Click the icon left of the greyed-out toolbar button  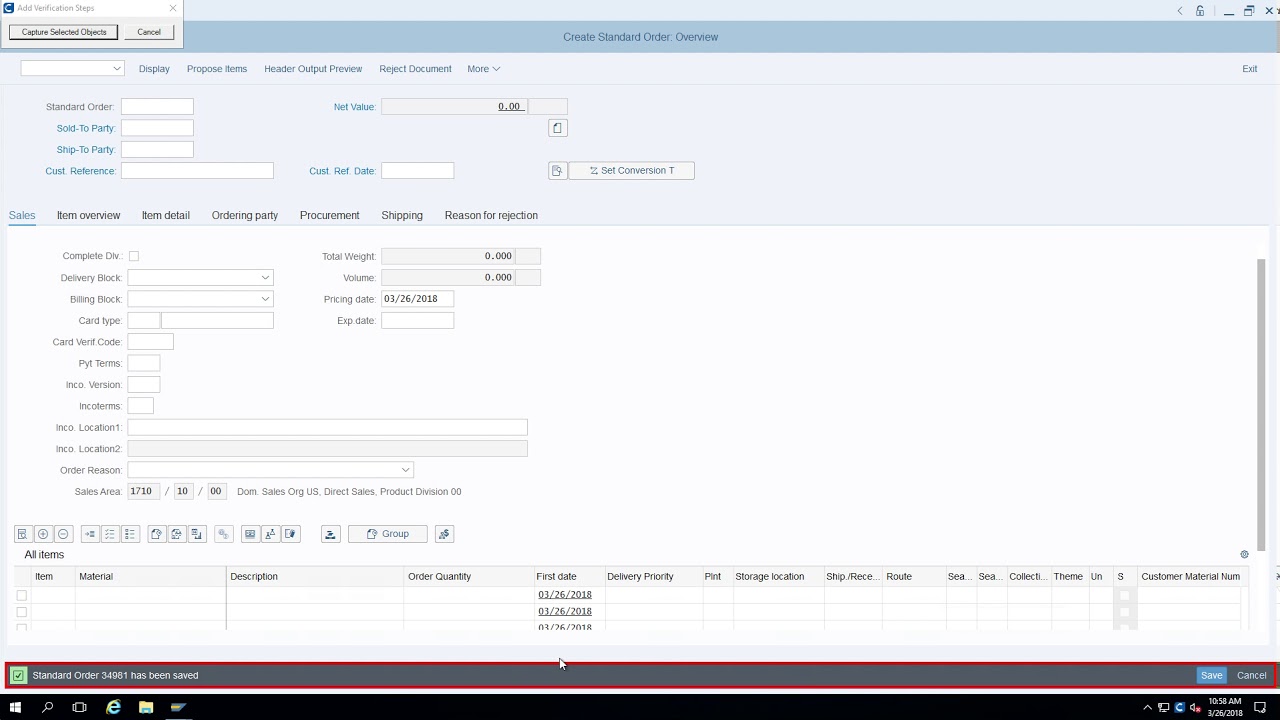pos(197,534)
